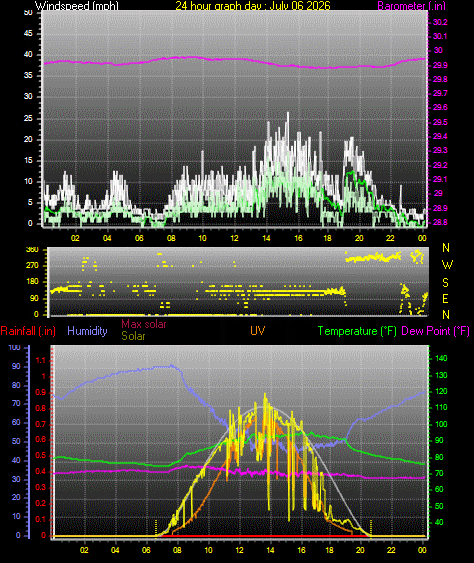Viewport: 474px width, 563px height.
Task: Click the 0.9 rainfall scale value
Action: (x=41, y=392)
